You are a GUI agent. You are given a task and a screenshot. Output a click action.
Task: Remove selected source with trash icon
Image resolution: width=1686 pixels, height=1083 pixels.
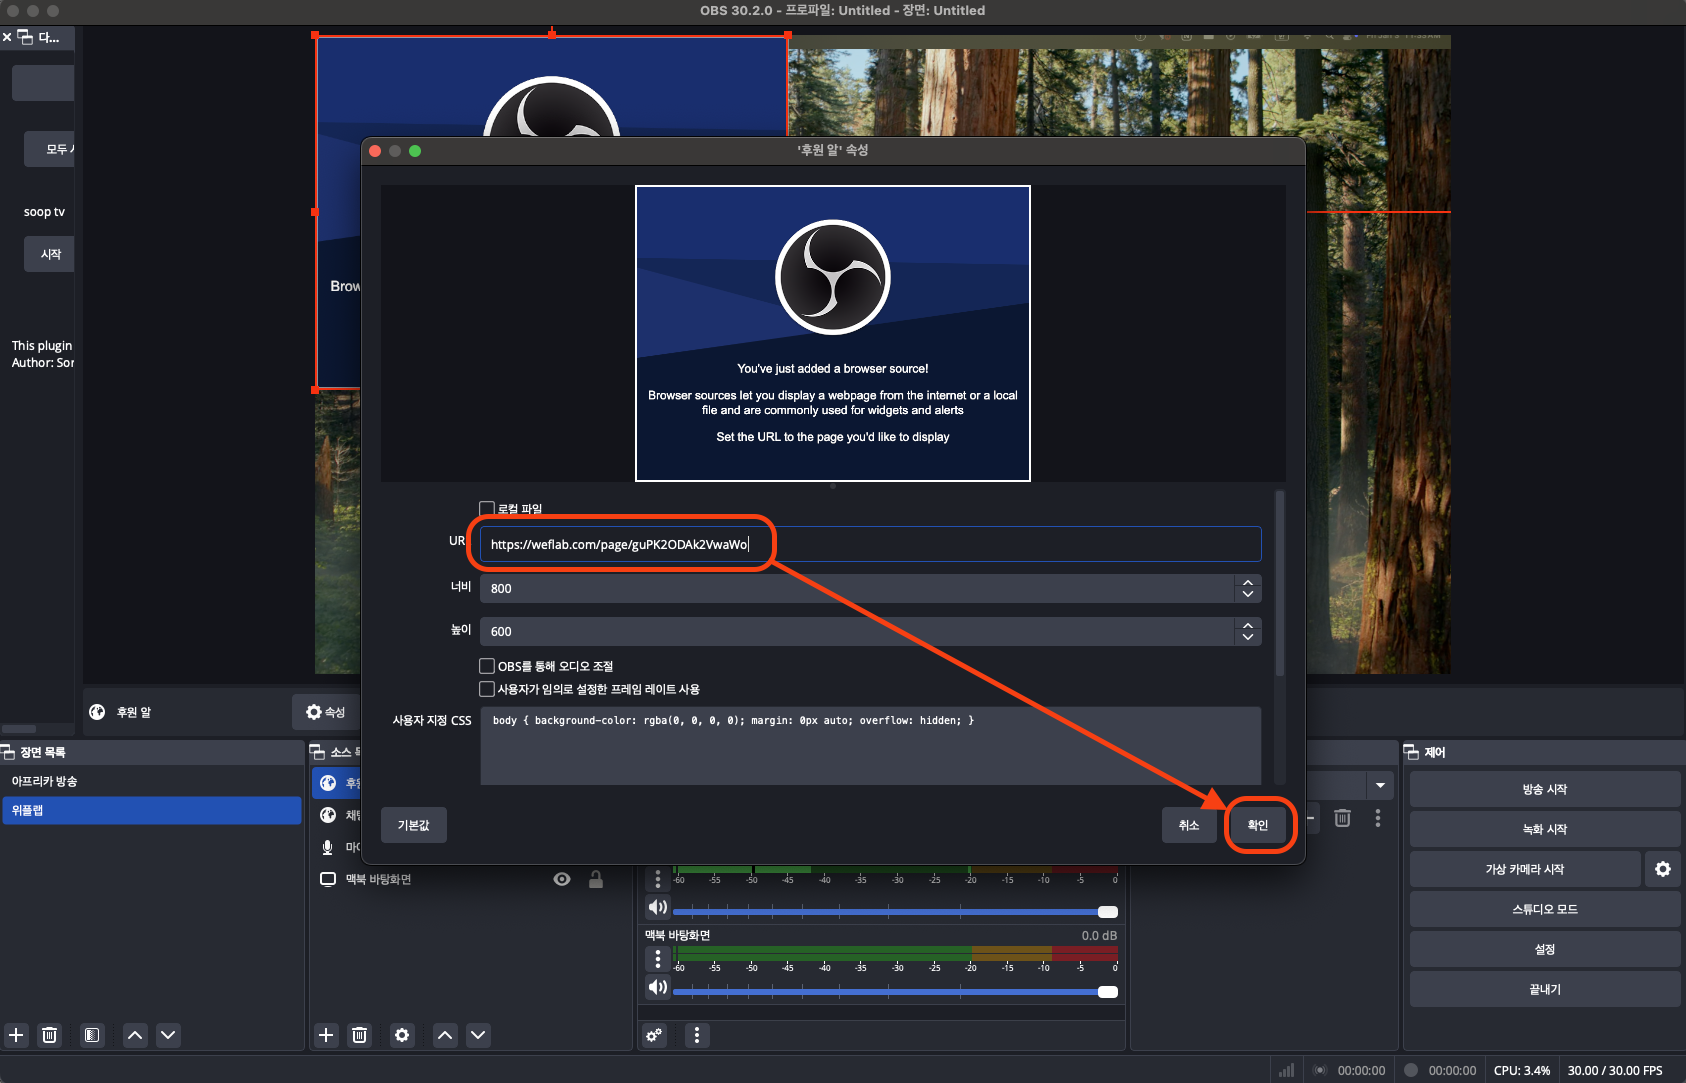click(359, 1035)
